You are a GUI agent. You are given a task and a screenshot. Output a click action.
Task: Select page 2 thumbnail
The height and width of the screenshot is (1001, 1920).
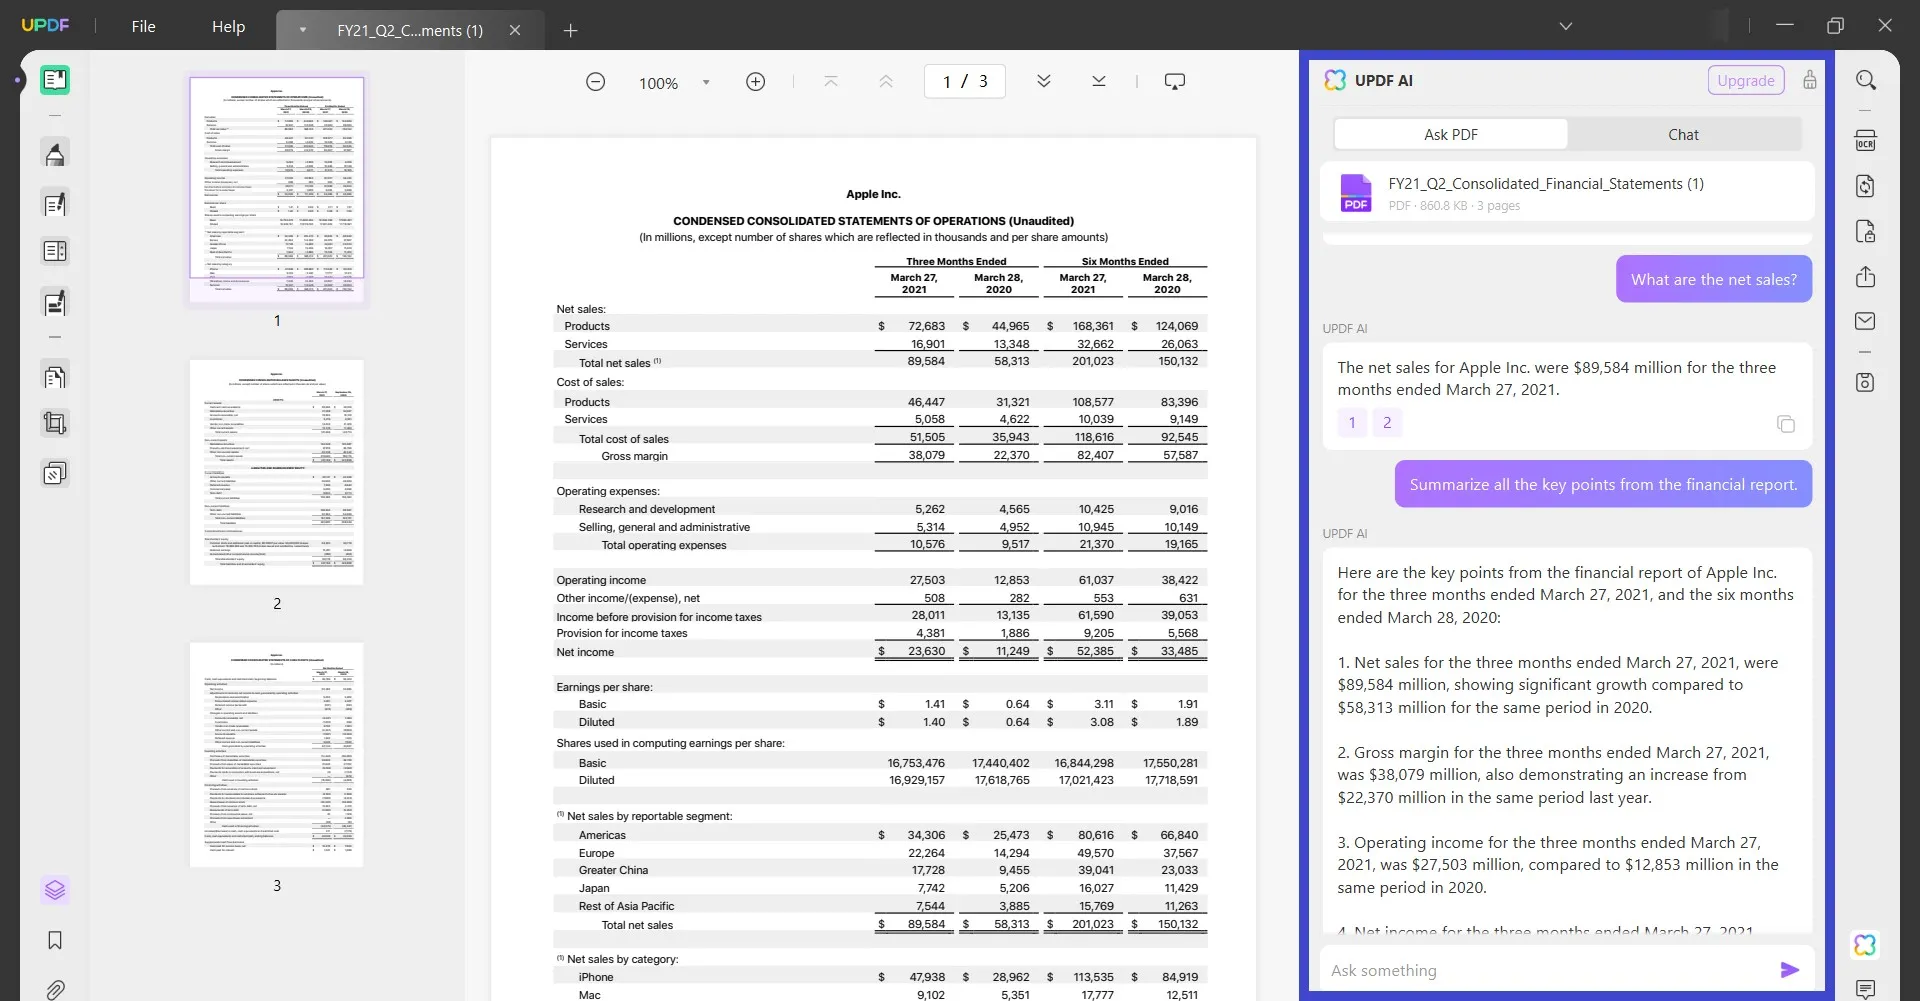277,471
